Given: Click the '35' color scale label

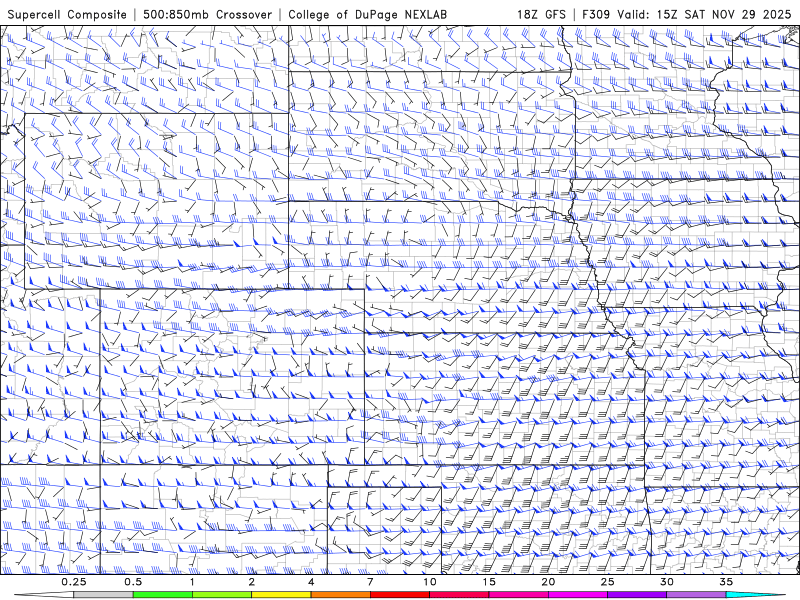Looking at the screenshot, I should tap(726, 582).
